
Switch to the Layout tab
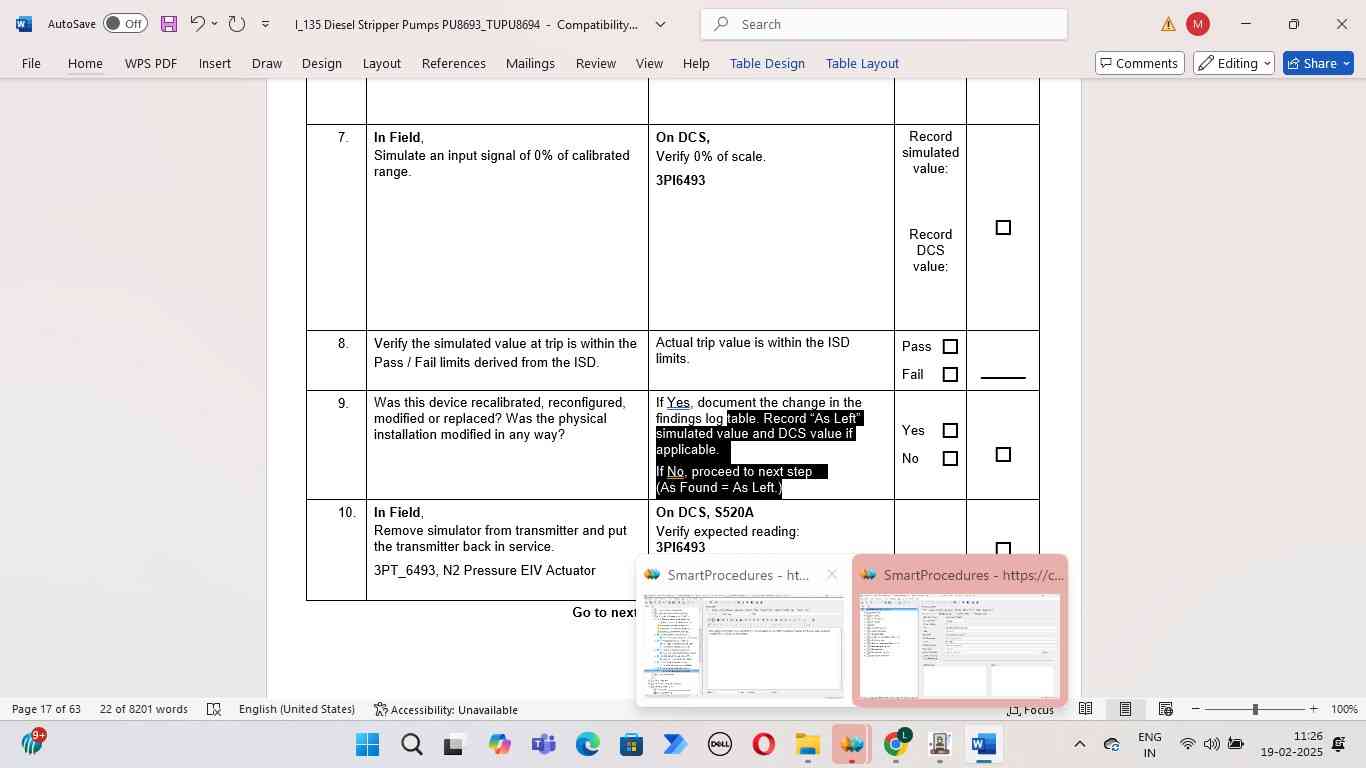point(382,63)
